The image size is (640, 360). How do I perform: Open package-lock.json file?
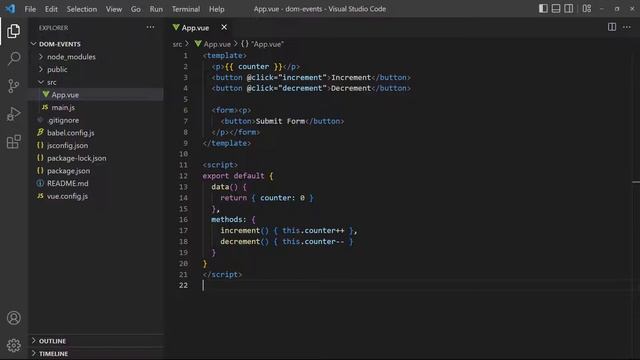96,158
